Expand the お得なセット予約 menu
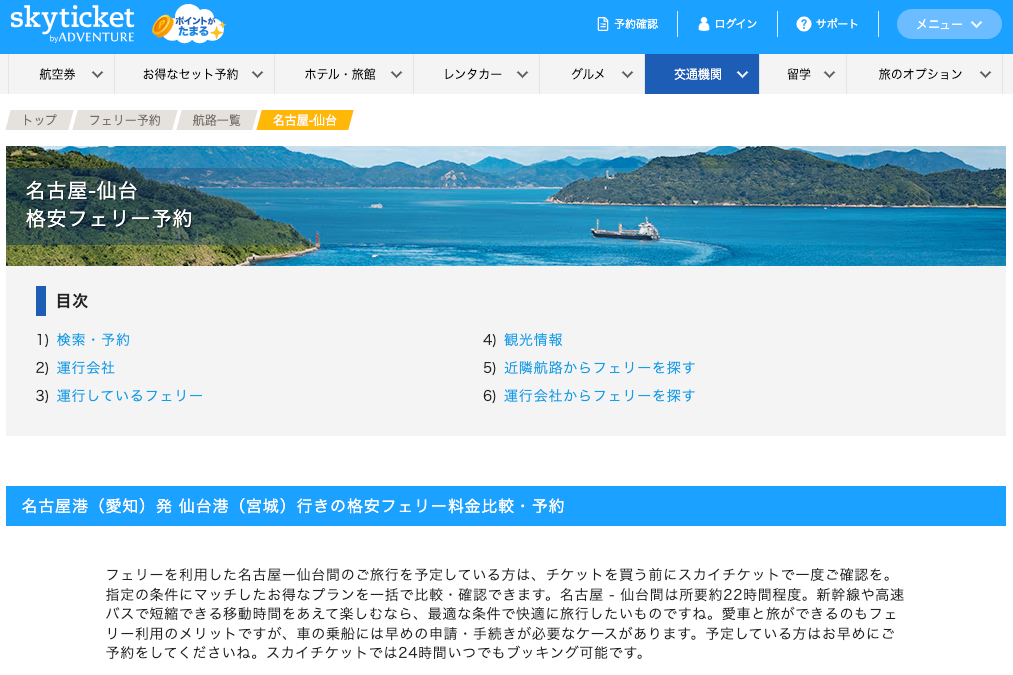This screenshot has height=675, width=1013. pos(202,74)
